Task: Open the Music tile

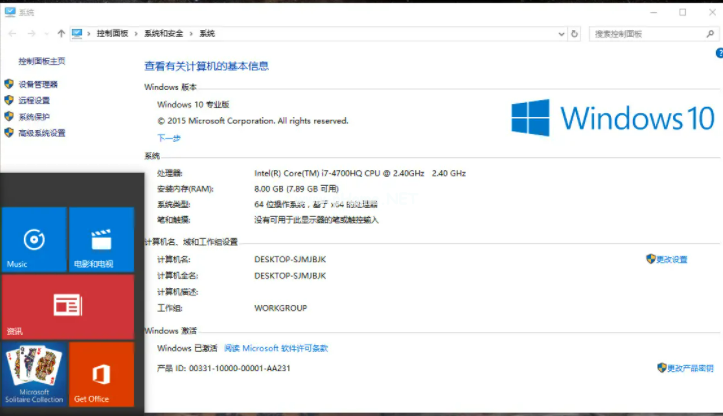Action: pyautogui.click(x=33, y=240)
